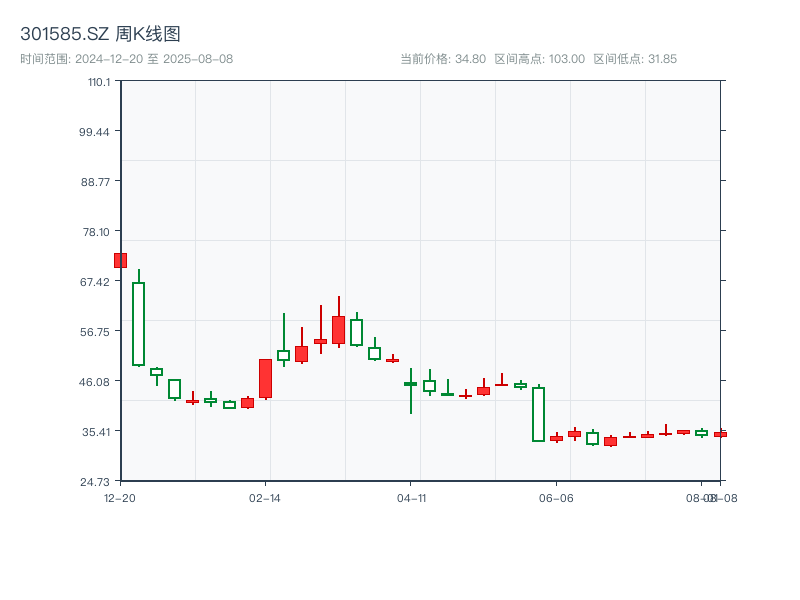The width and height of the screenshot is (800, 600).
Task: Click the y-axis label 46.08
Action: coord(95,382)
